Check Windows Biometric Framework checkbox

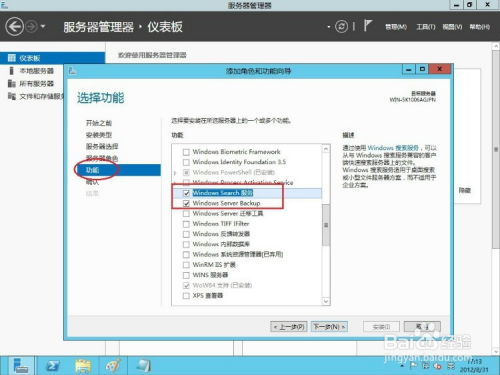[186, 152]
